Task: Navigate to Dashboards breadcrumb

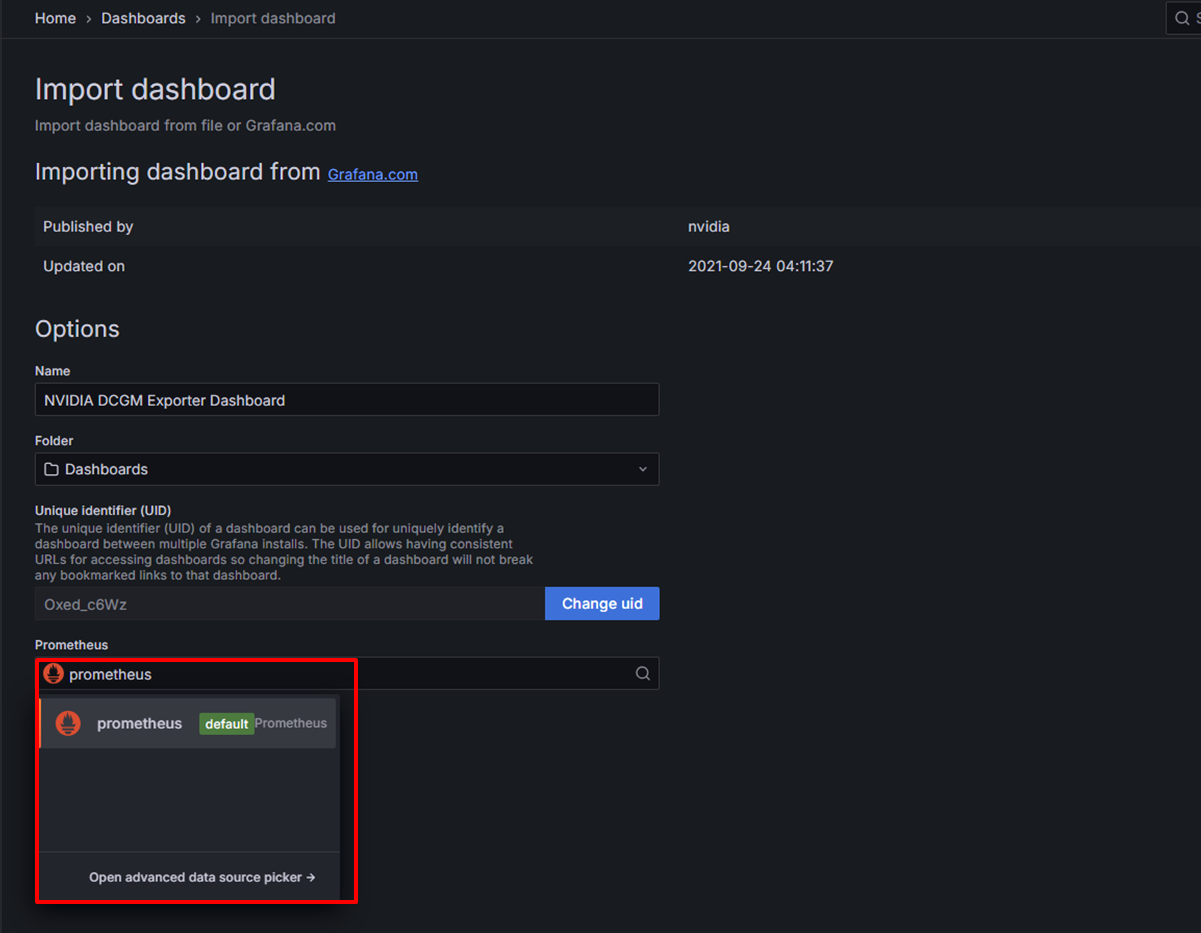Action: pos(143,19)
